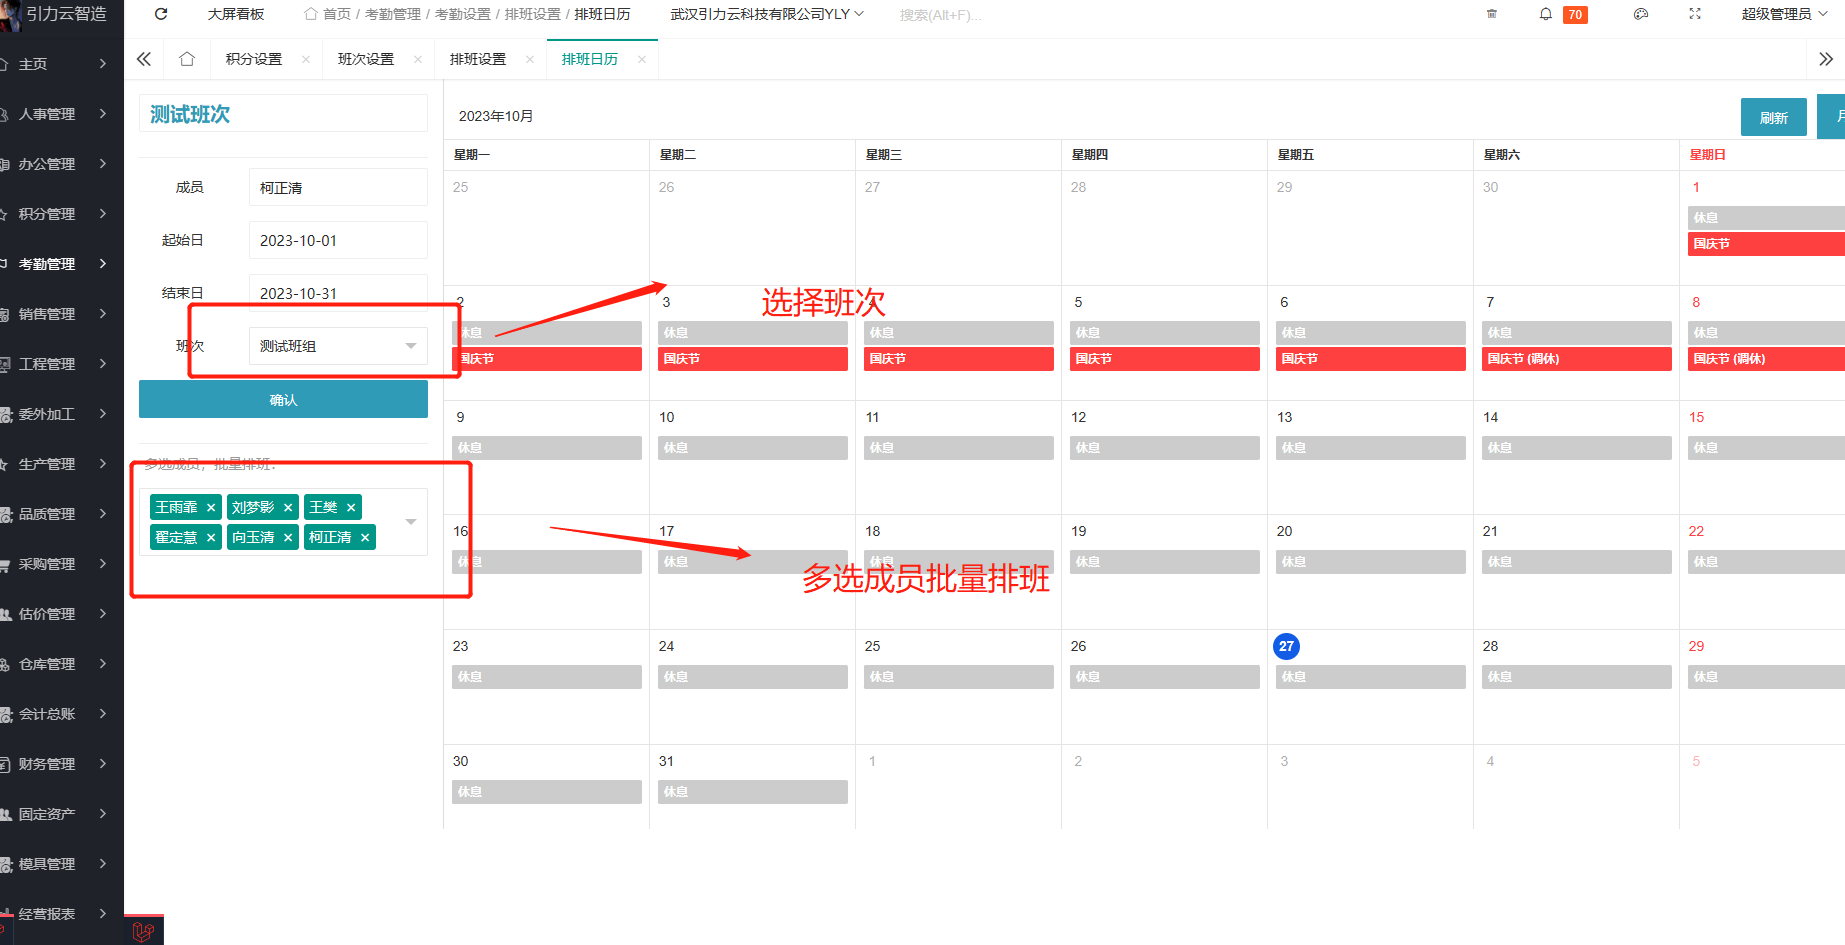This screenshot has height=945, width=1845.
Task: Expand 考勤管理 in the sidebar
Action: pyautogui.click(x=60, y=264)
